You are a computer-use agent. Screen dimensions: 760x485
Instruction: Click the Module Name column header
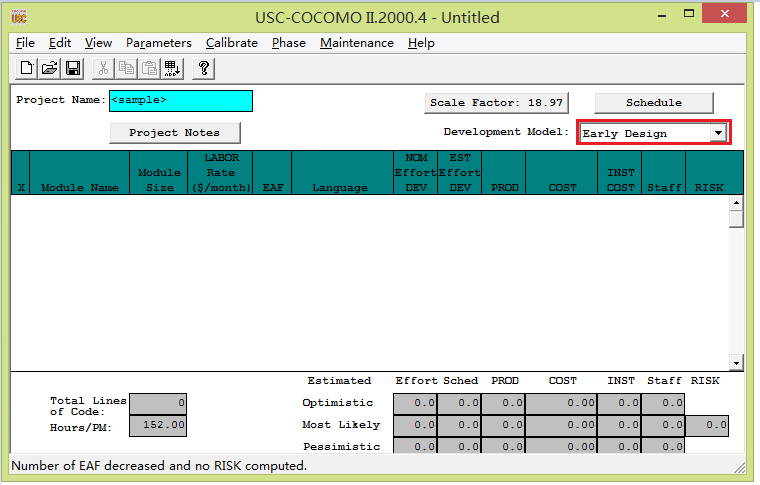(79, 173)
